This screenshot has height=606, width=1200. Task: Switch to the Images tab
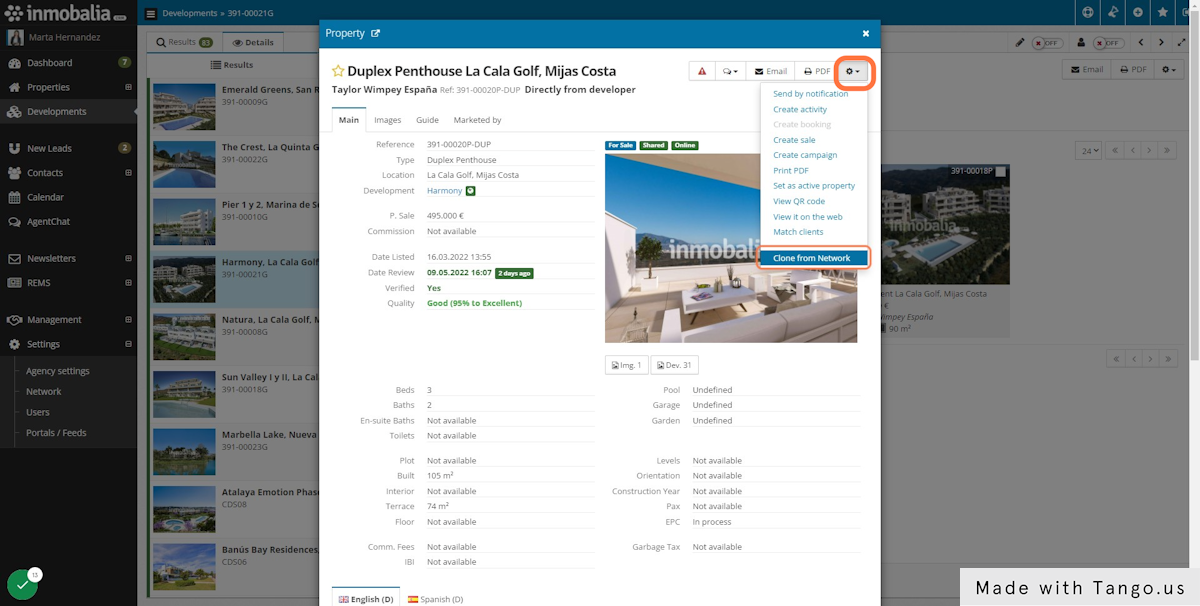point(387,119)
